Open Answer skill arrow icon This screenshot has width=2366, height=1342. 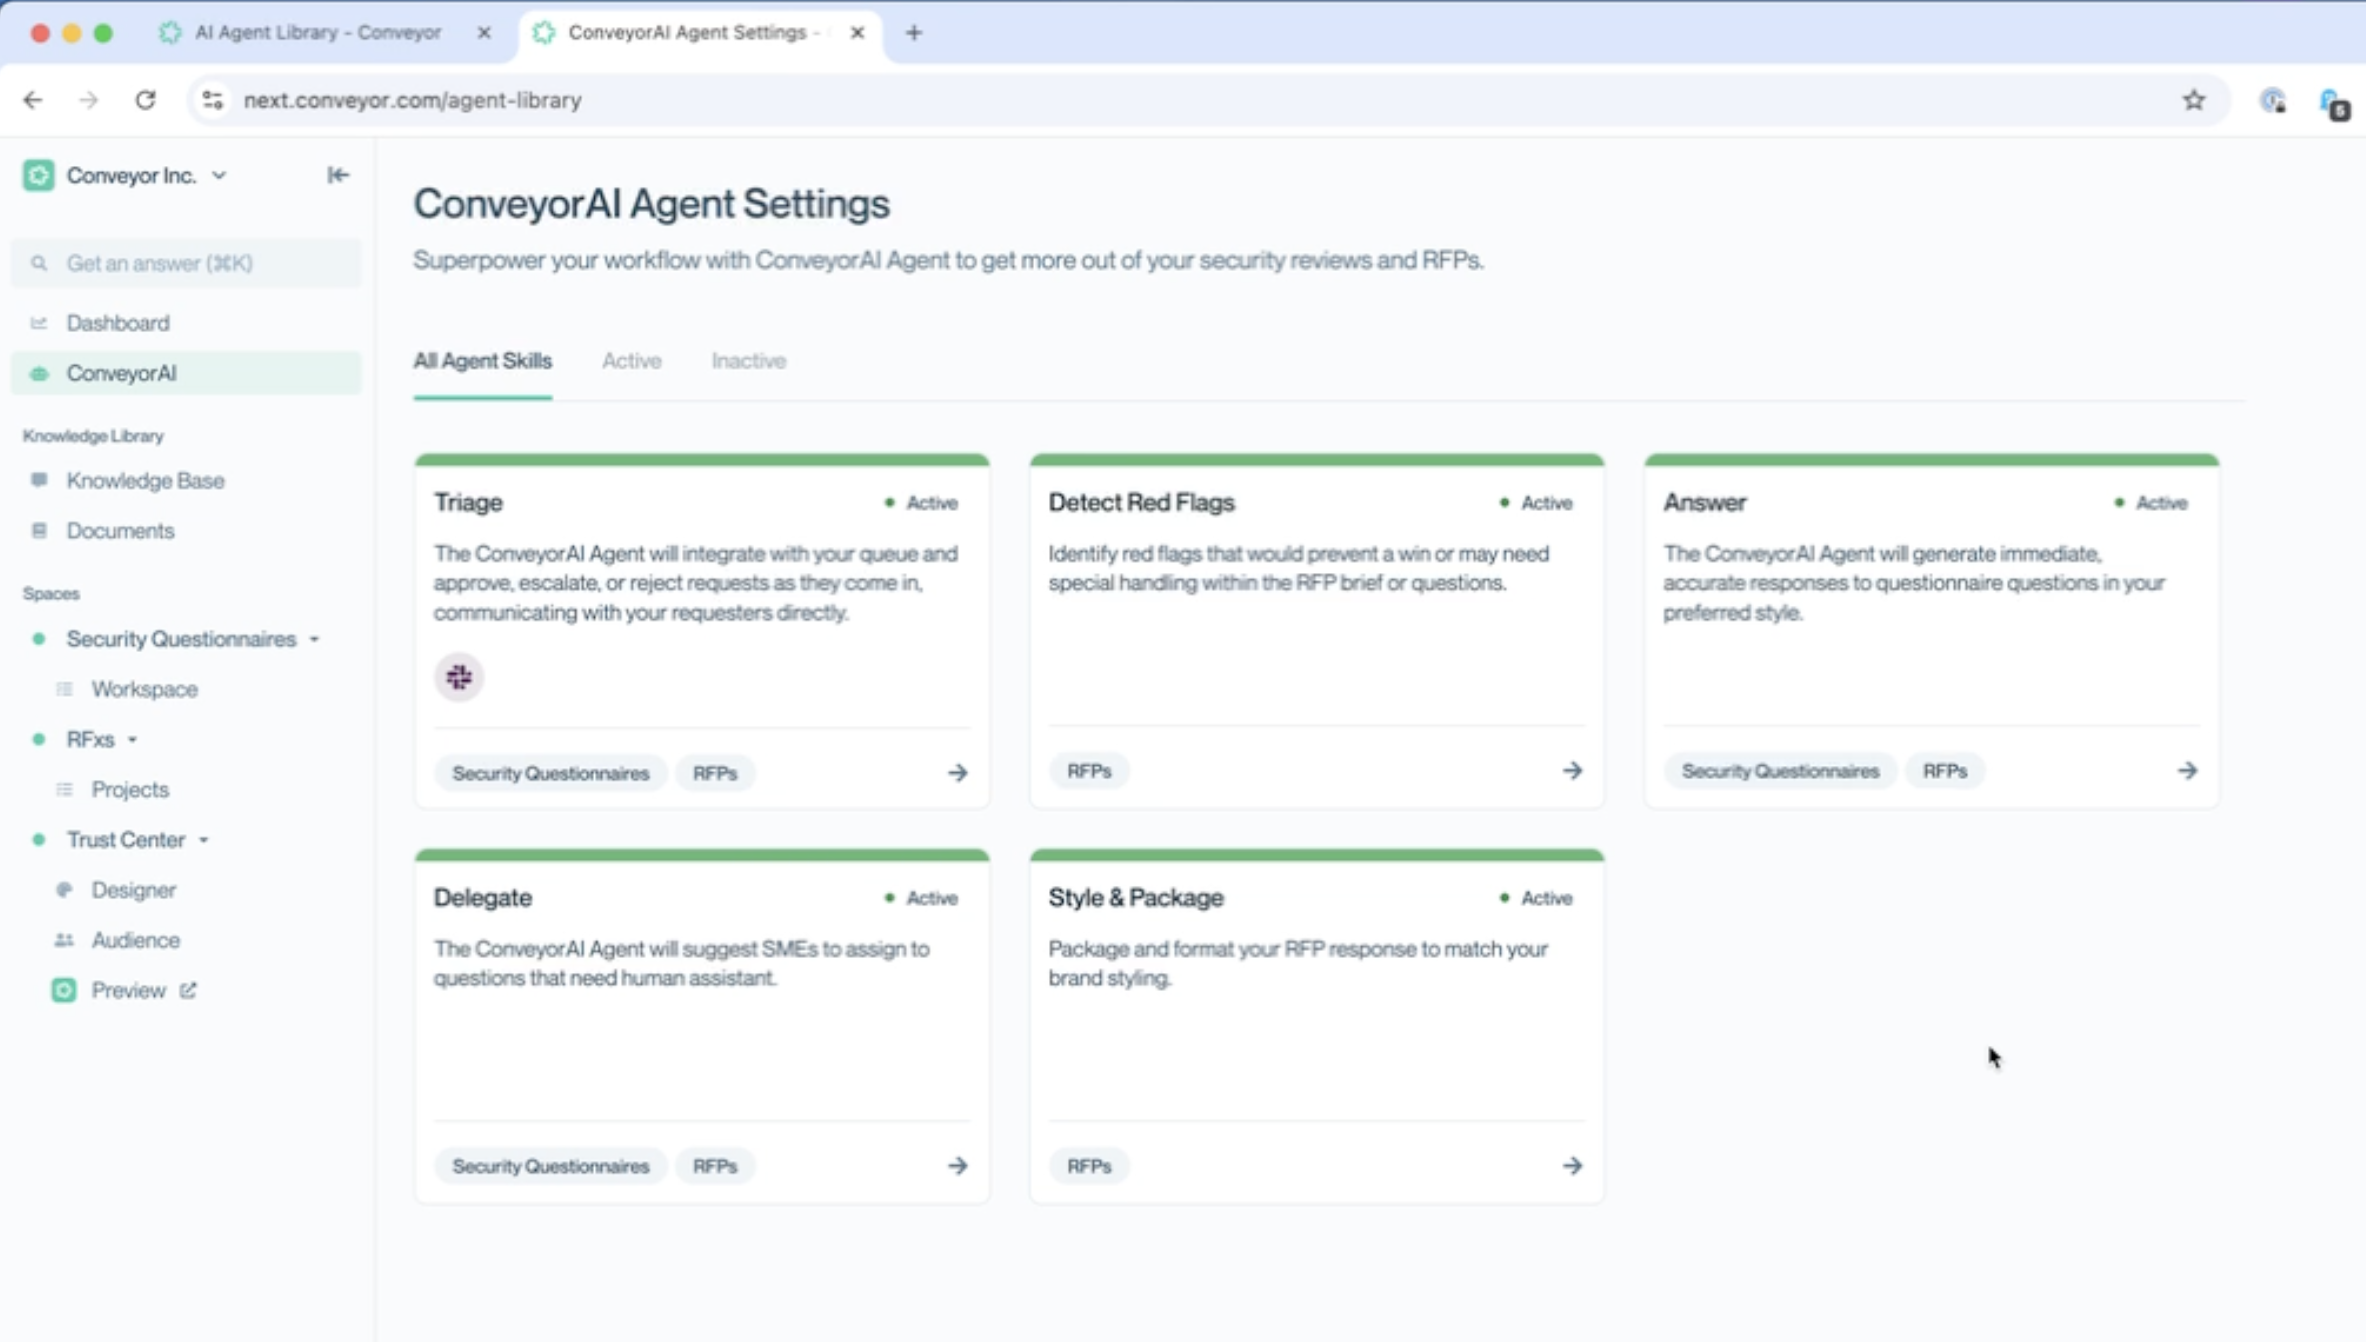(2187, 770)
